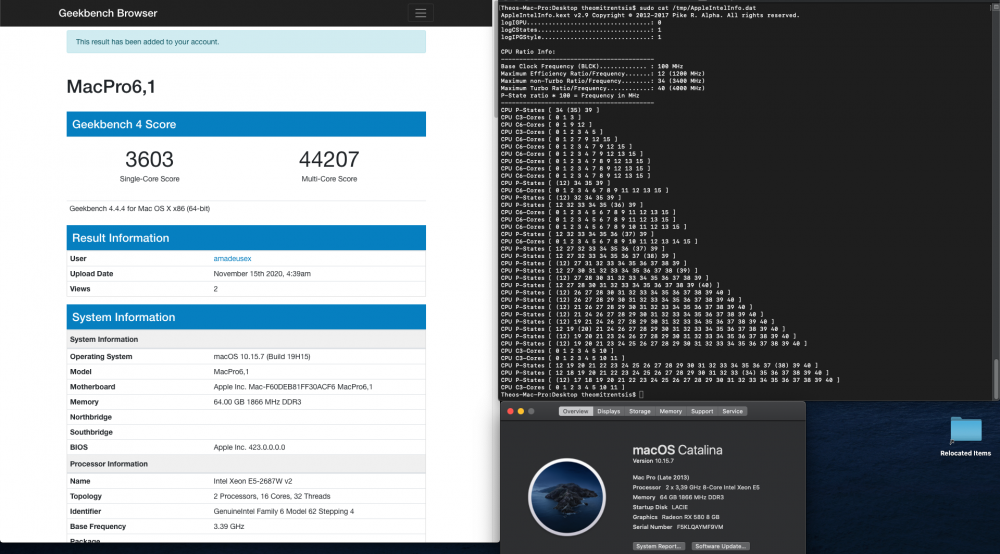Click the Startup Disk LACIE line
This screenshot has height=554, width=1000.
tap(660, 507)
